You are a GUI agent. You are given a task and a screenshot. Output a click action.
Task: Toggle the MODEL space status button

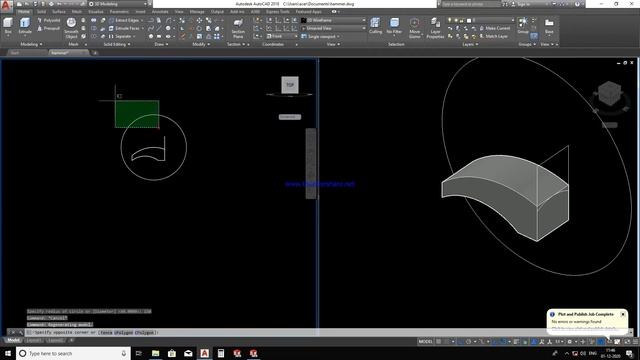pyautogui.click(x=425, y=341)
